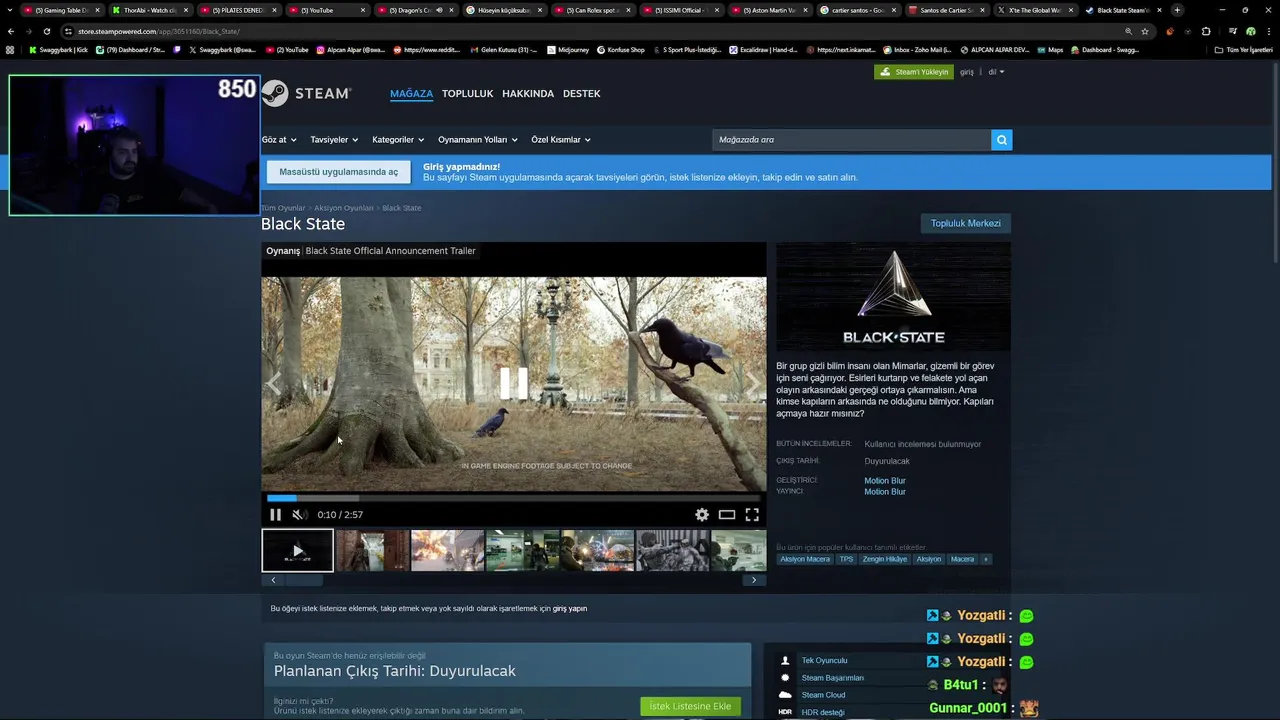Open the Steam Cloud feature link
1280x720 pixels.
click(823, 695)
